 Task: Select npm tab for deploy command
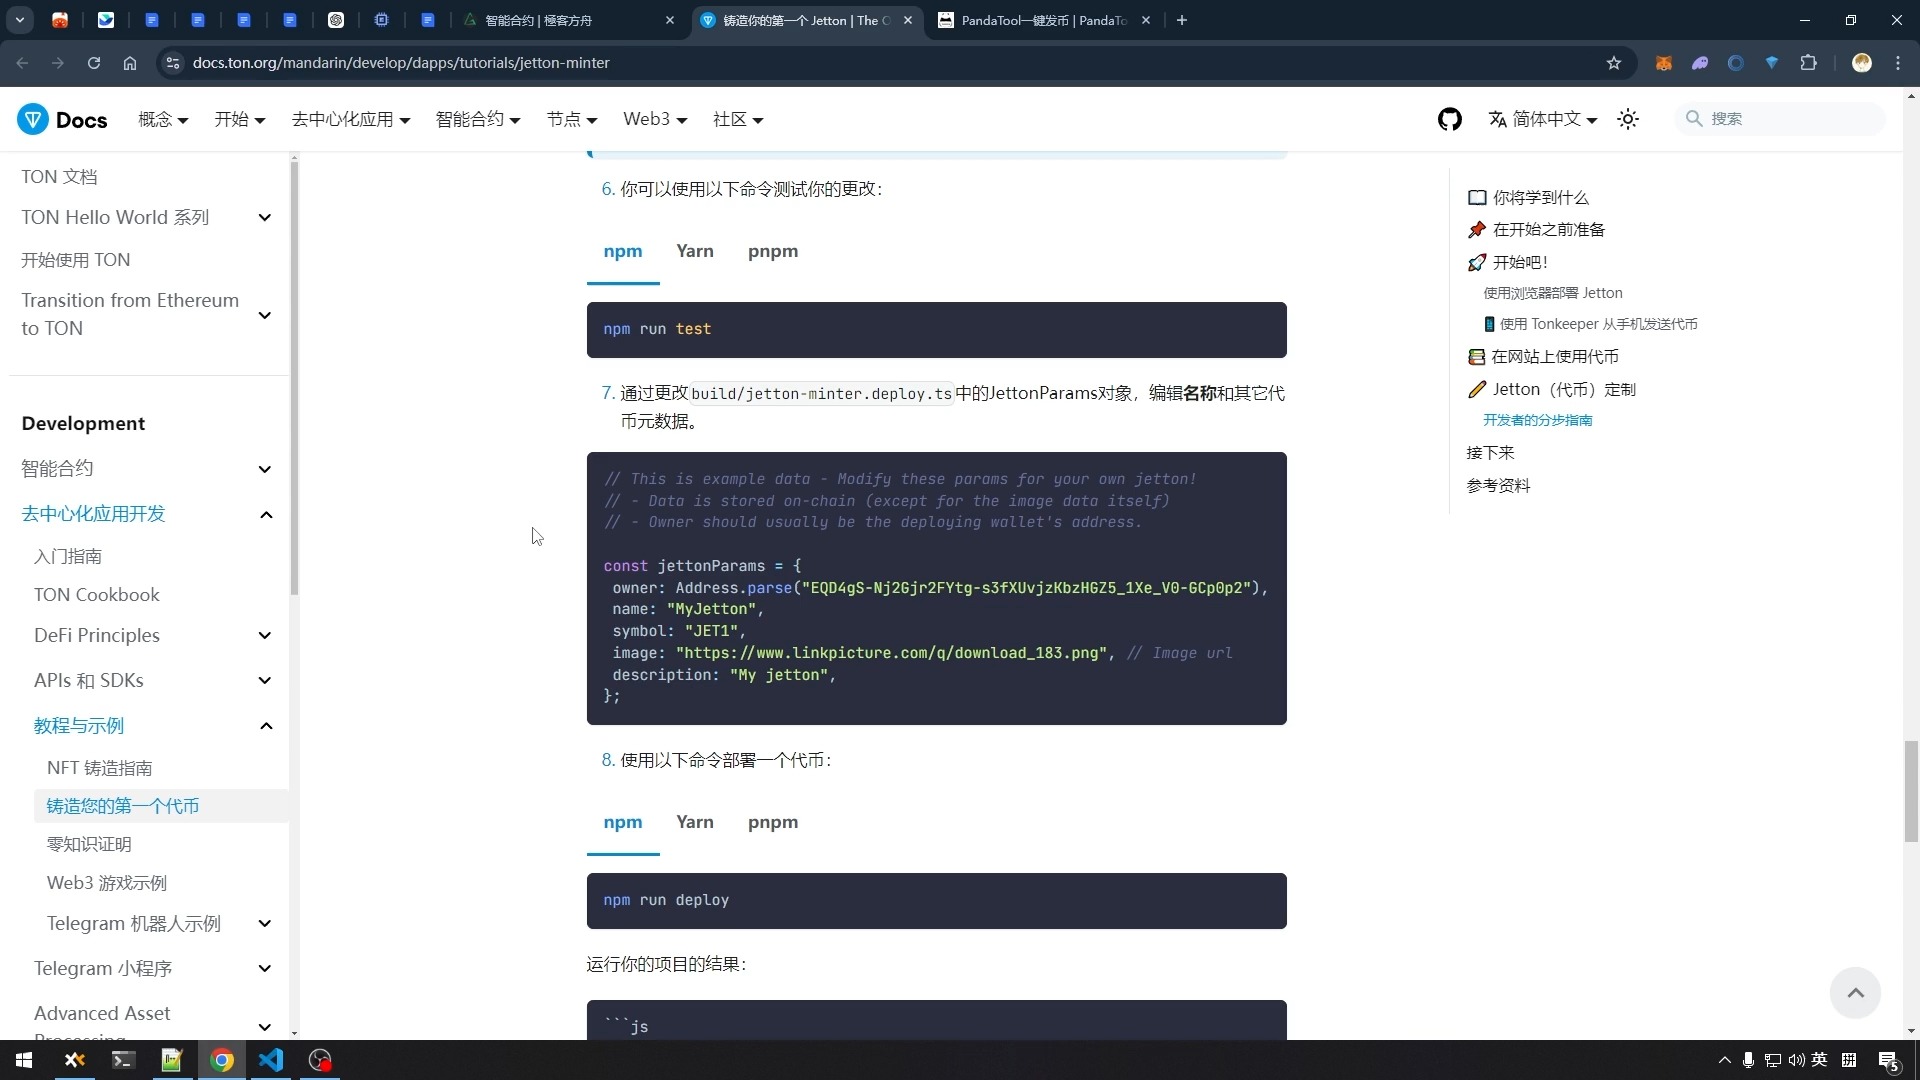point(623,822)
